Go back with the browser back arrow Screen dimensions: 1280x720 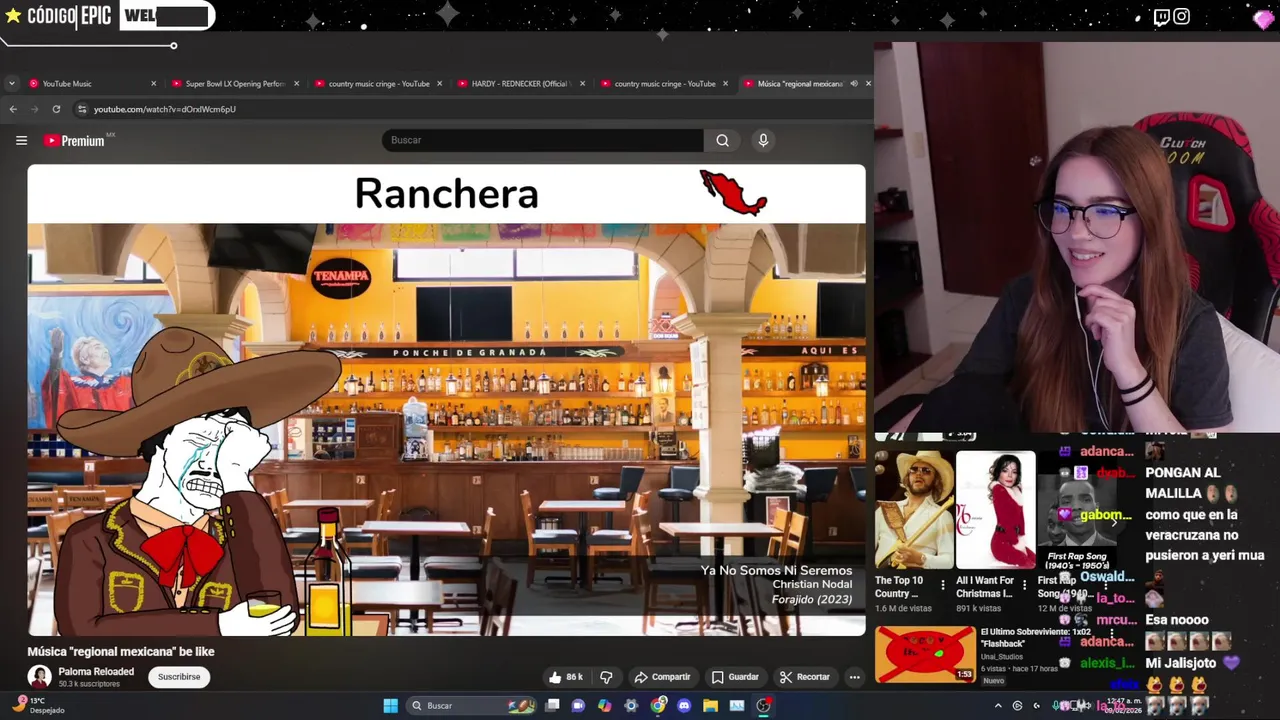click(13, 109)
